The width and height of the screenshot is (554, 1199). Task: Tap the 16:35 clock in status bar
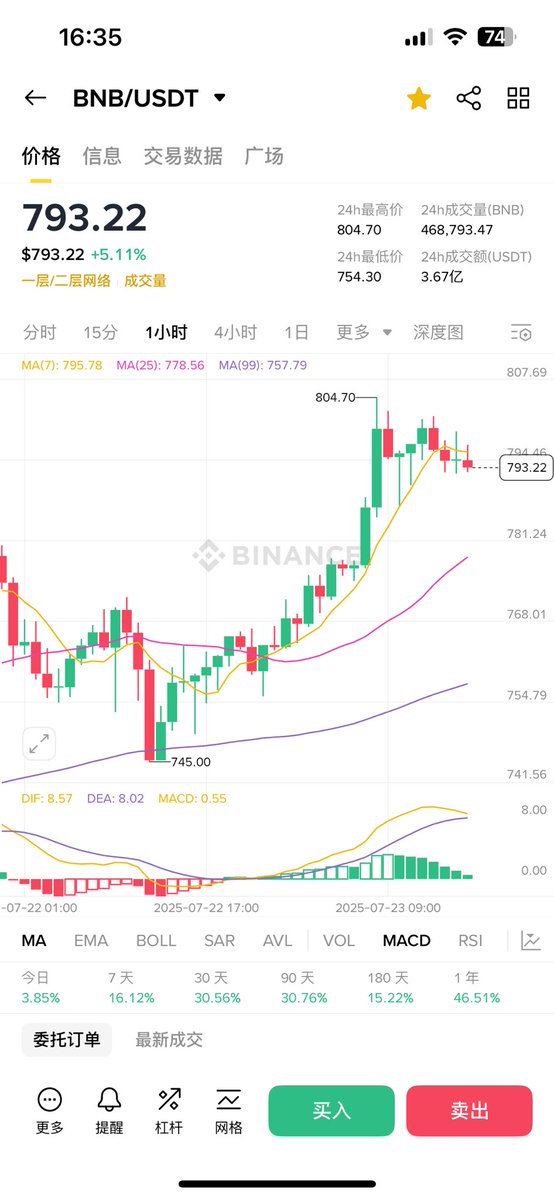[x=90, y=37]
